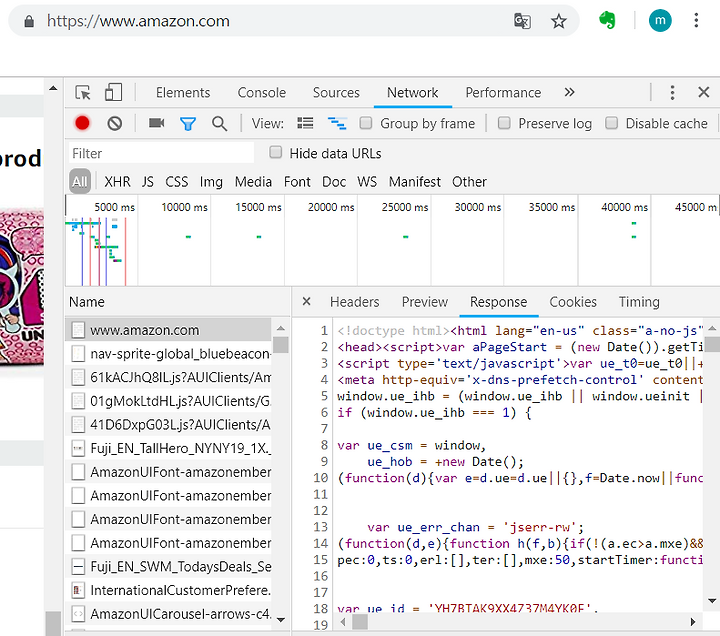Click the address bar URL

pos(138,21)
